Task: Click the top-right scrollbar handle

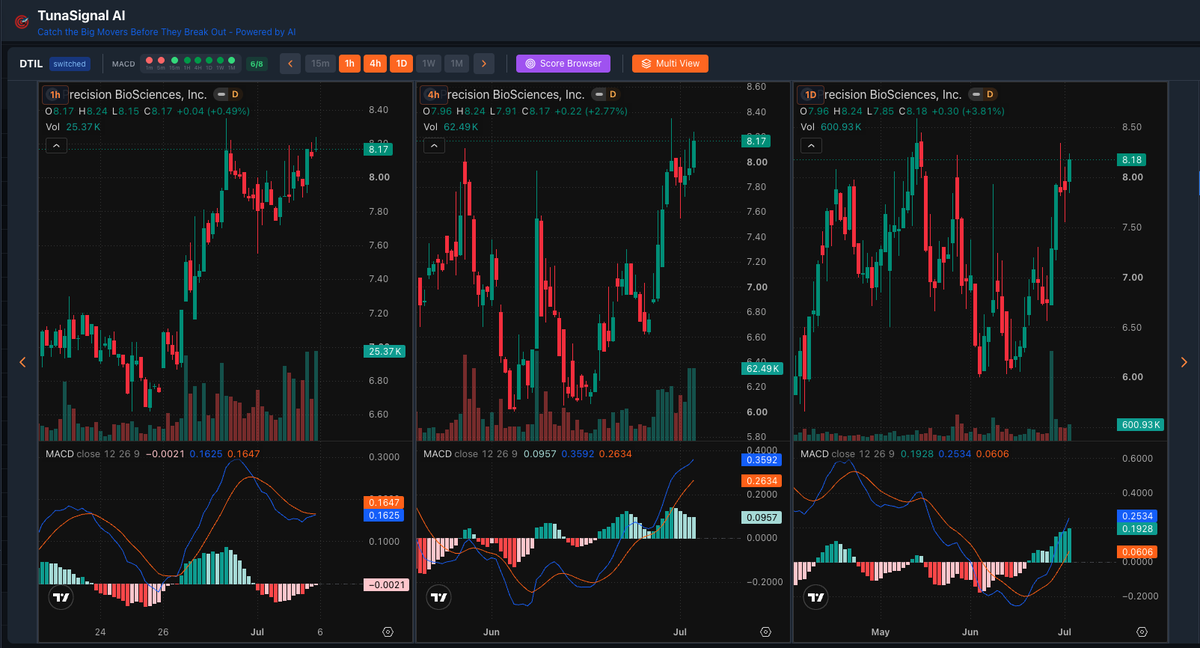Action: (x=1197, y=181)
